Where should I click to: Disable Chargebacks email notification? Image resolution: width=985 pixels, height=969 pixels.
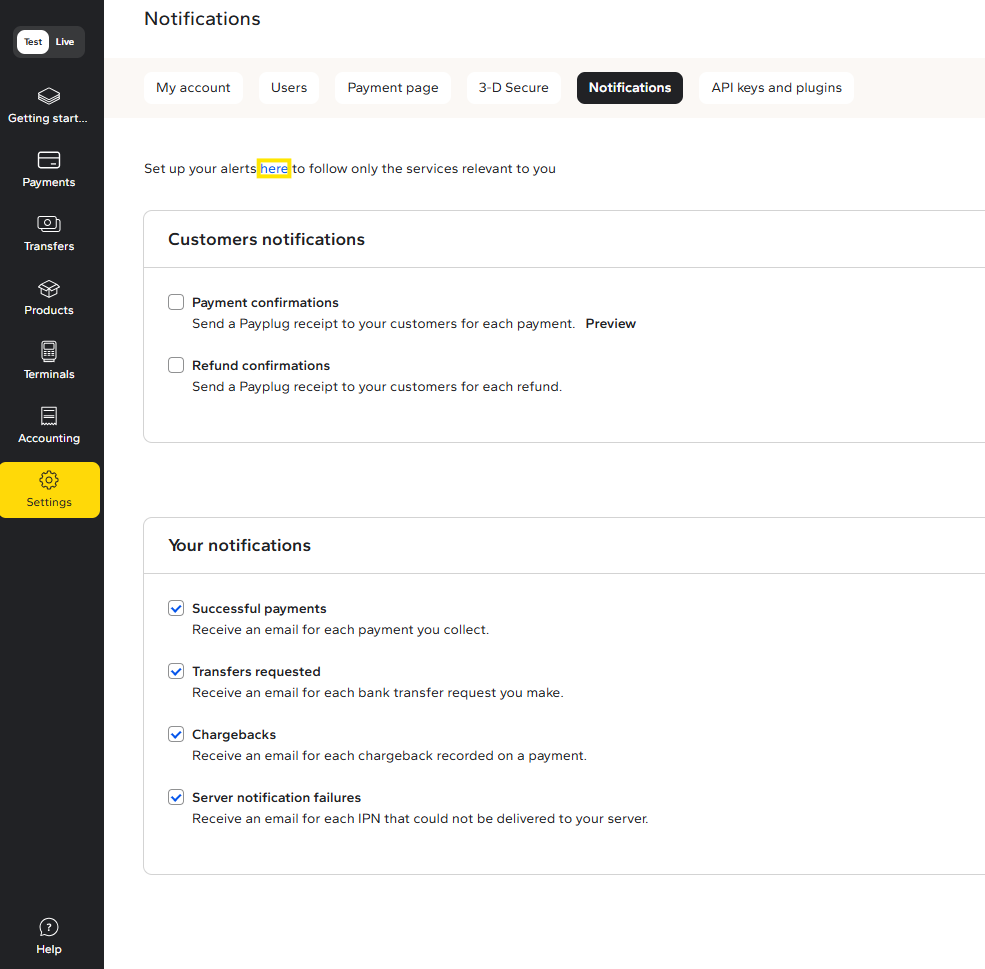click(x=176, y=734)
